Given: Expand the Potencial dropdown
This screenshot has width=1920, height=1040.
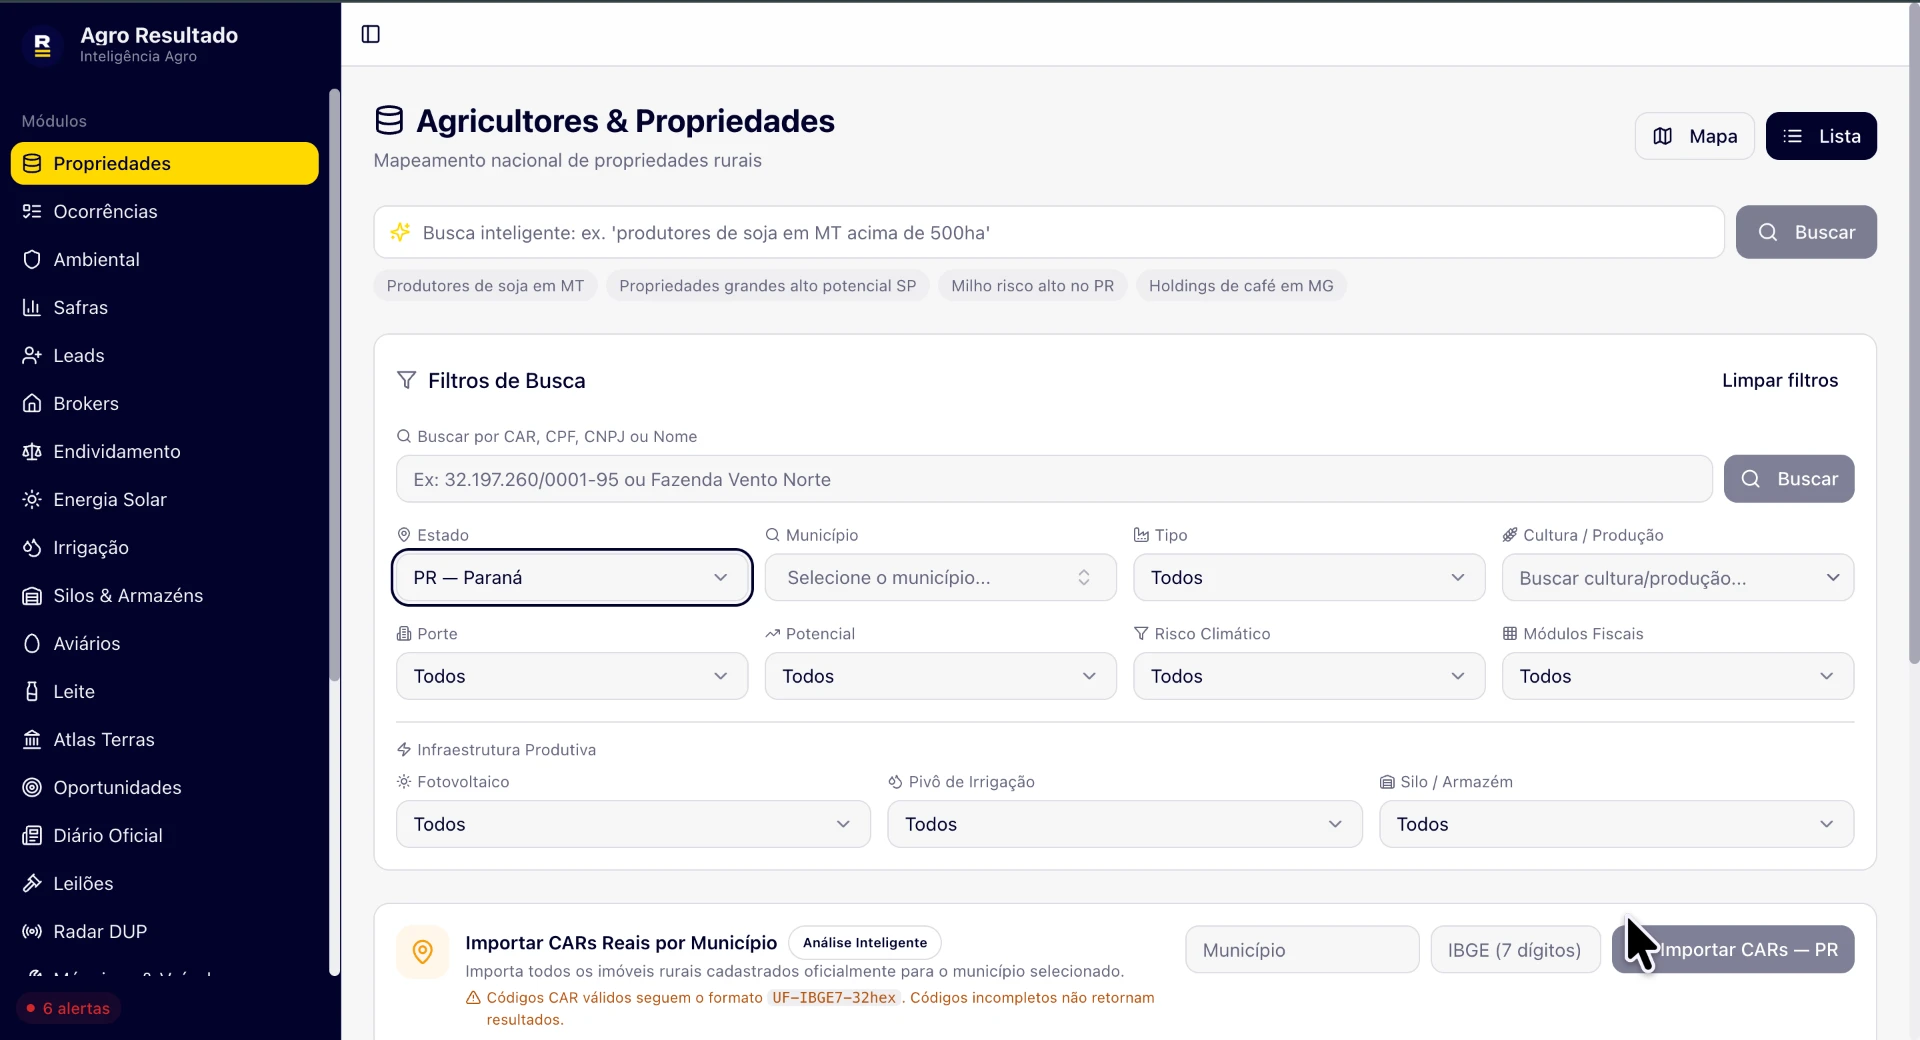Looking at the screenshot, I should 940,676.
